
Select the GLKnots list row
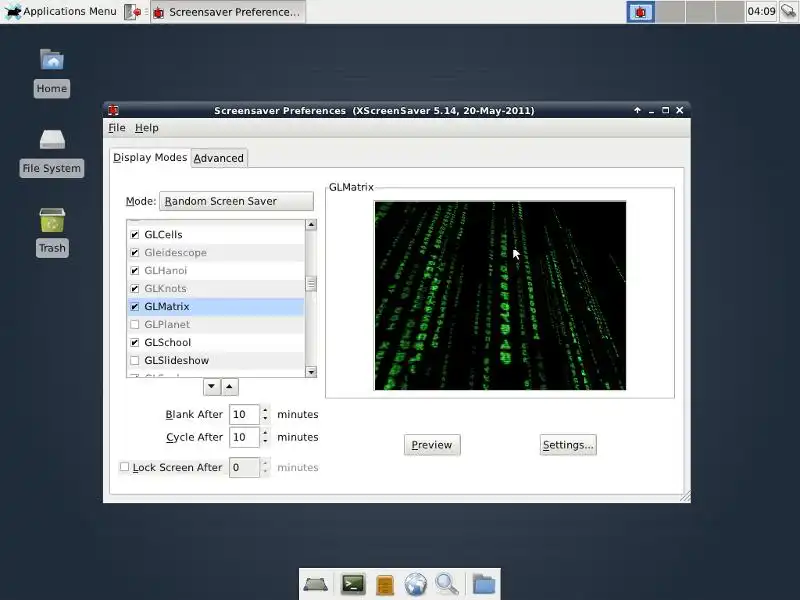[216, 288]
